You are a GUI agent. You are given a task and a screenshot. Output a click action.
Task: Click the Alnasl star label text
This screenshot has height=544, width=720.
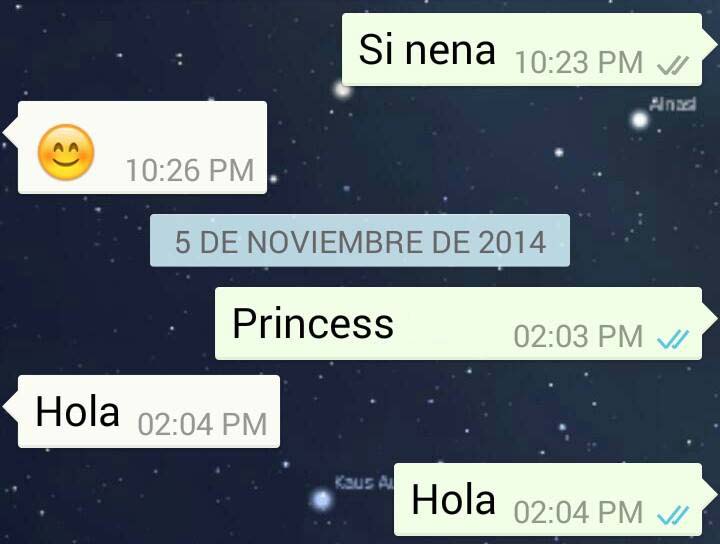(673, 104)
